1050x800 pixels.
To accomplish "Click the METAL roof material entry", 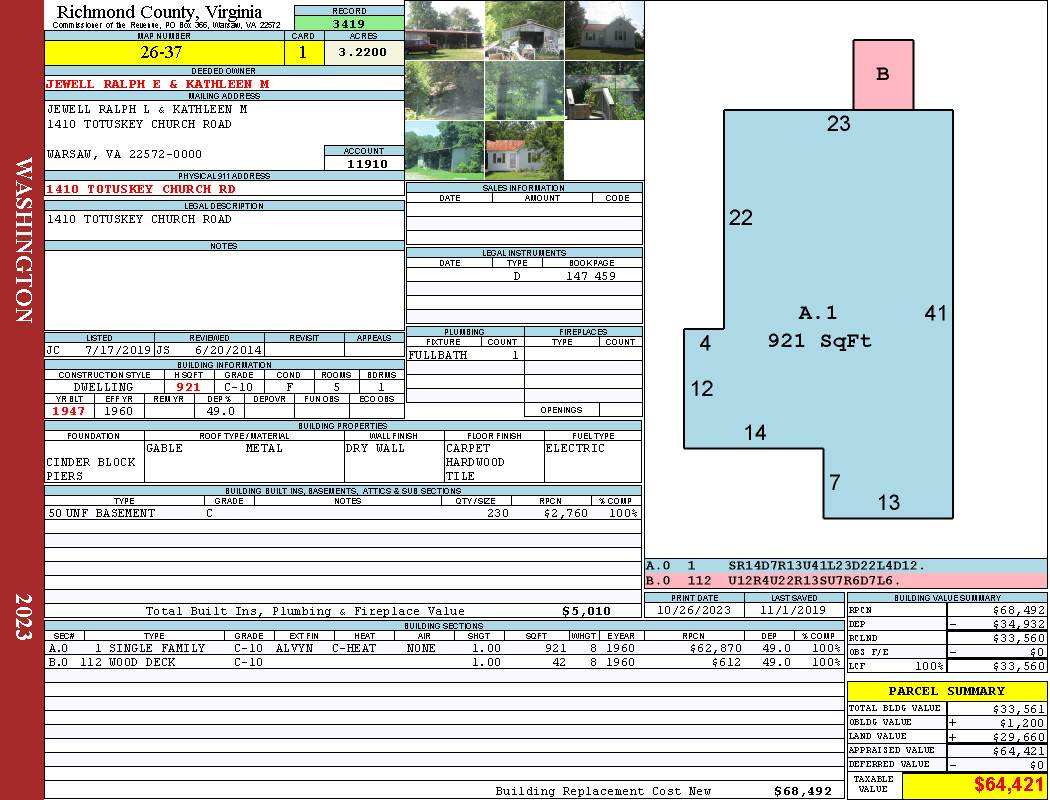I will coord(264,448).
